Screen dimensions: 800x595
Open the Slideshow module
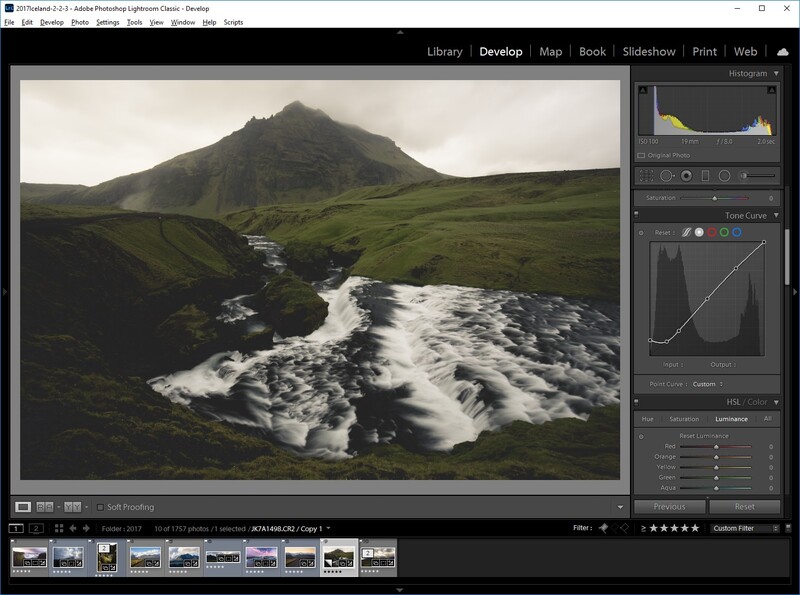coord(649,52)
